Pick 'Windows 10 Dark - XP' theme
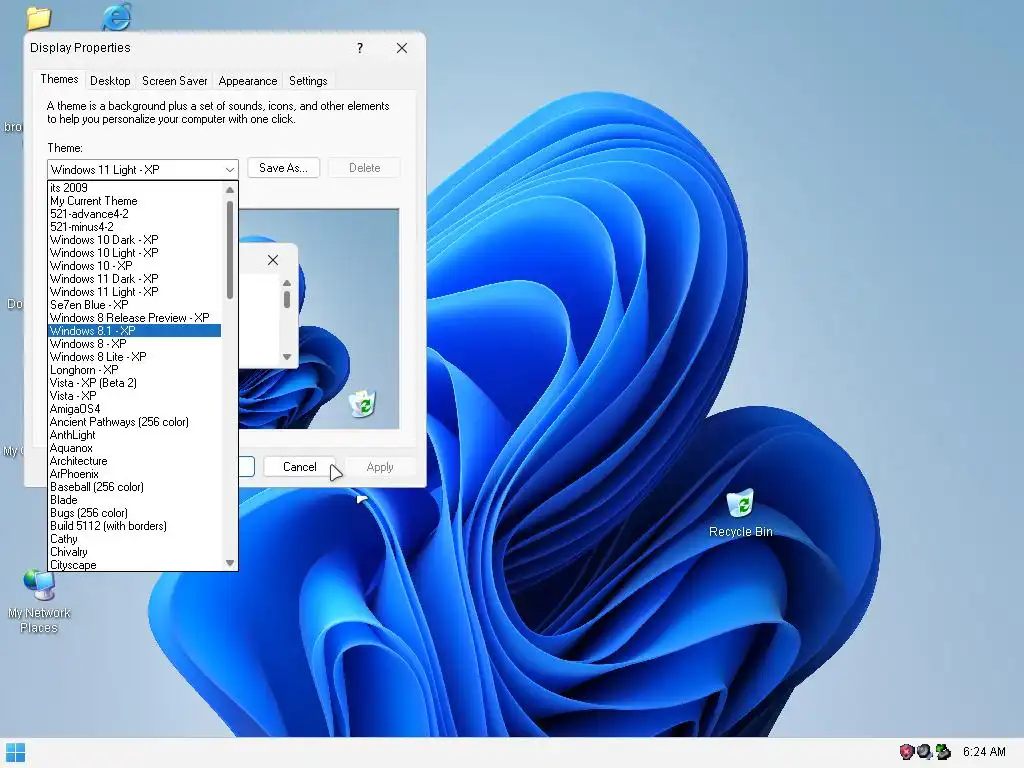 (x=135, y=240)
